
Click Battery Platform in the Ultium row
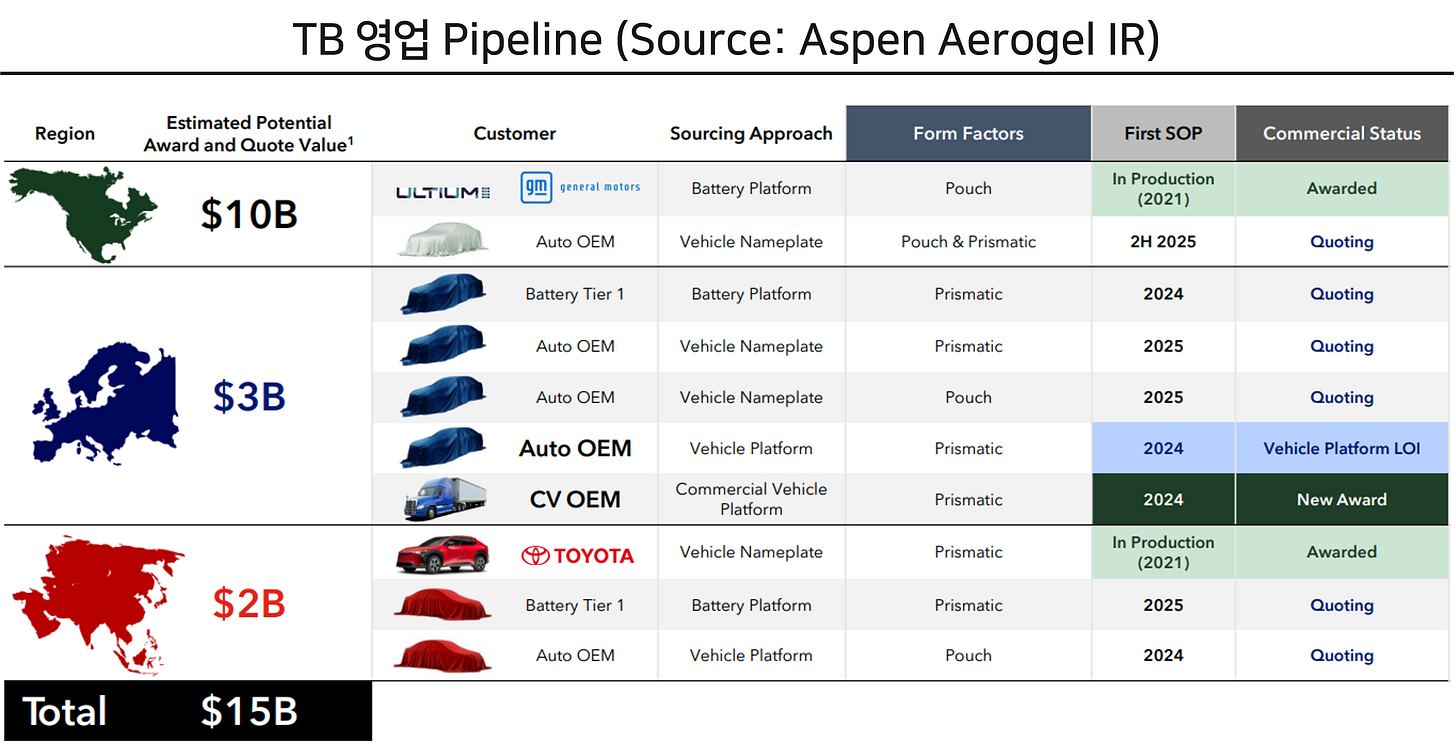click(x=751, y=188)
